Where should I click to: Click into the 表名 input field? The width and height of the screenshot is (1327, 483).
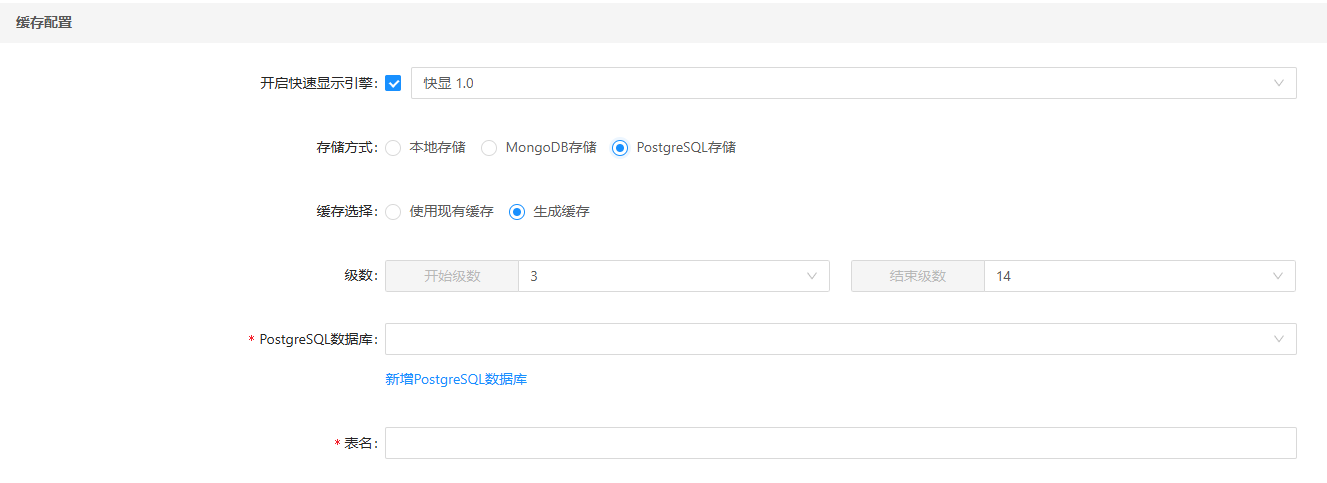(x=840, y=443)
